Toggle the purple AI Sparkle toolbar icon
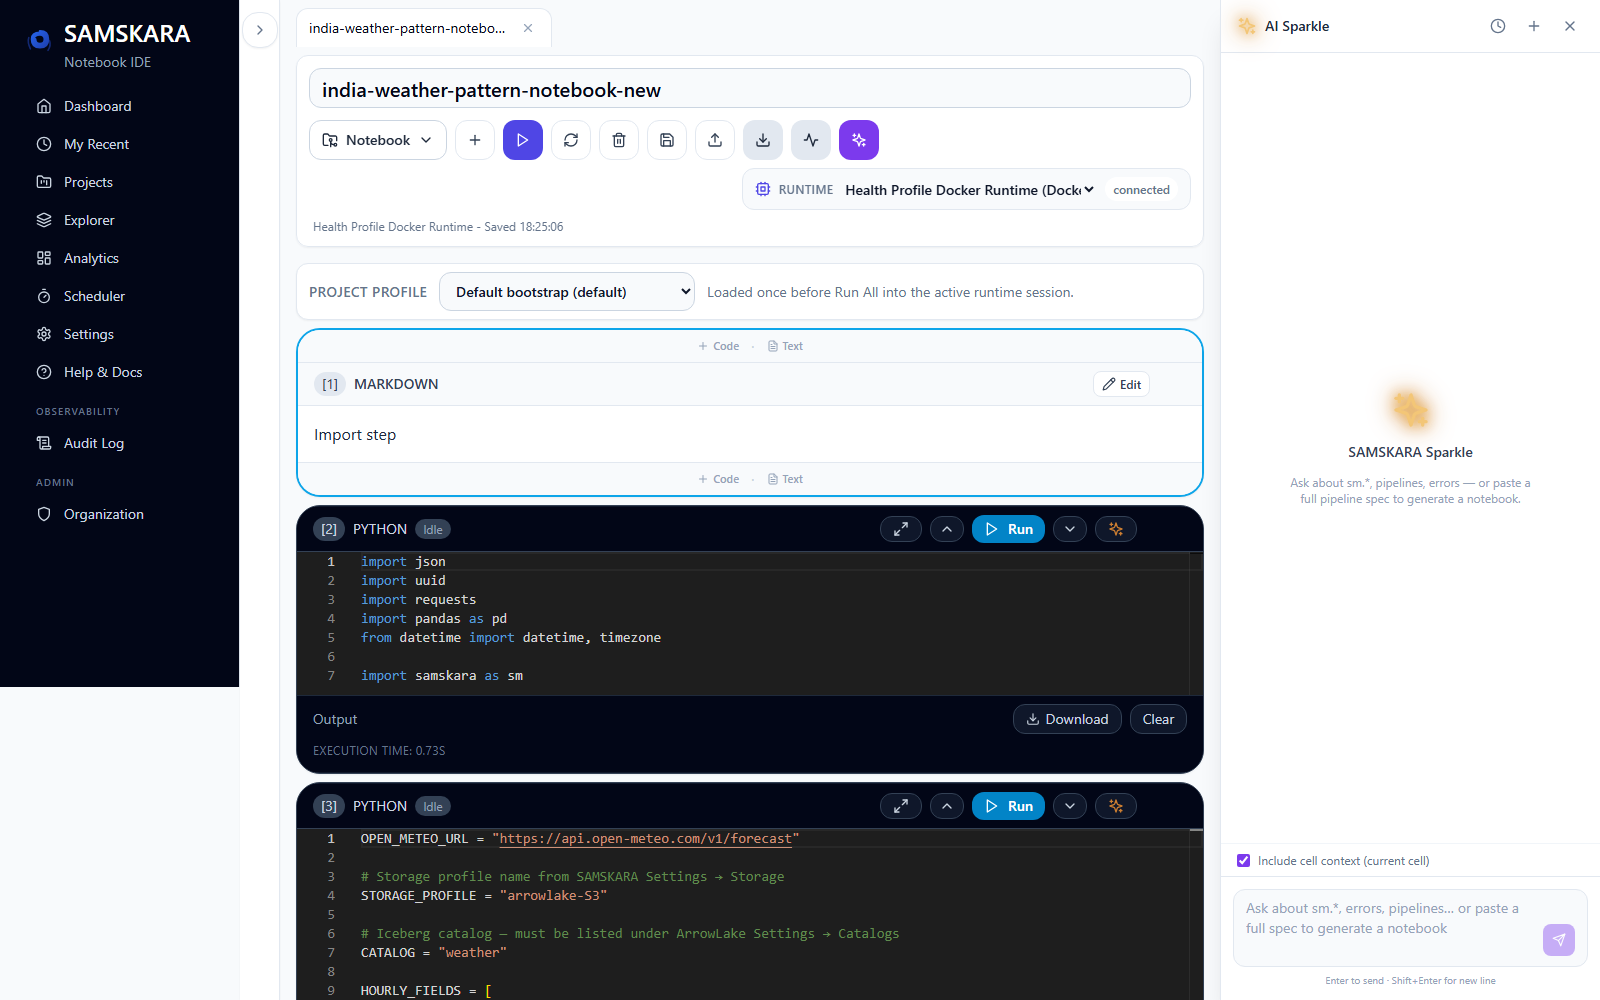This screenshot has width=1600, height=1000. (x=859, y=140)
